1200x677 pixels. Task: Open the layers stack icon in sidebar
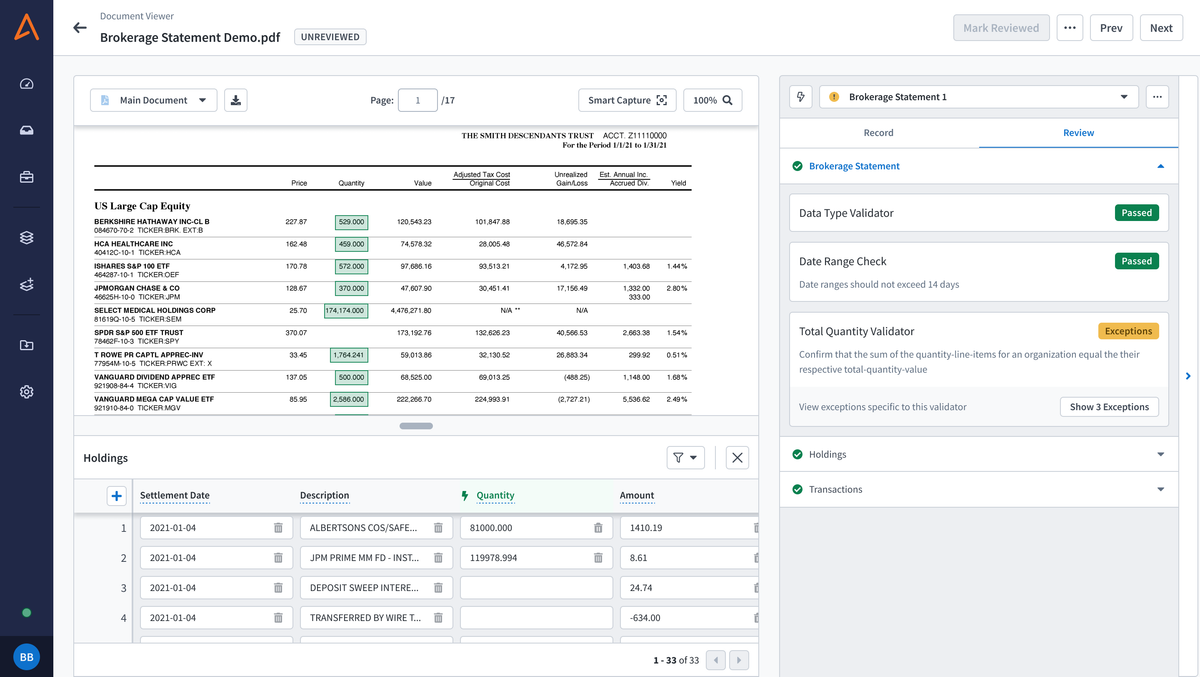pos(27,238)
